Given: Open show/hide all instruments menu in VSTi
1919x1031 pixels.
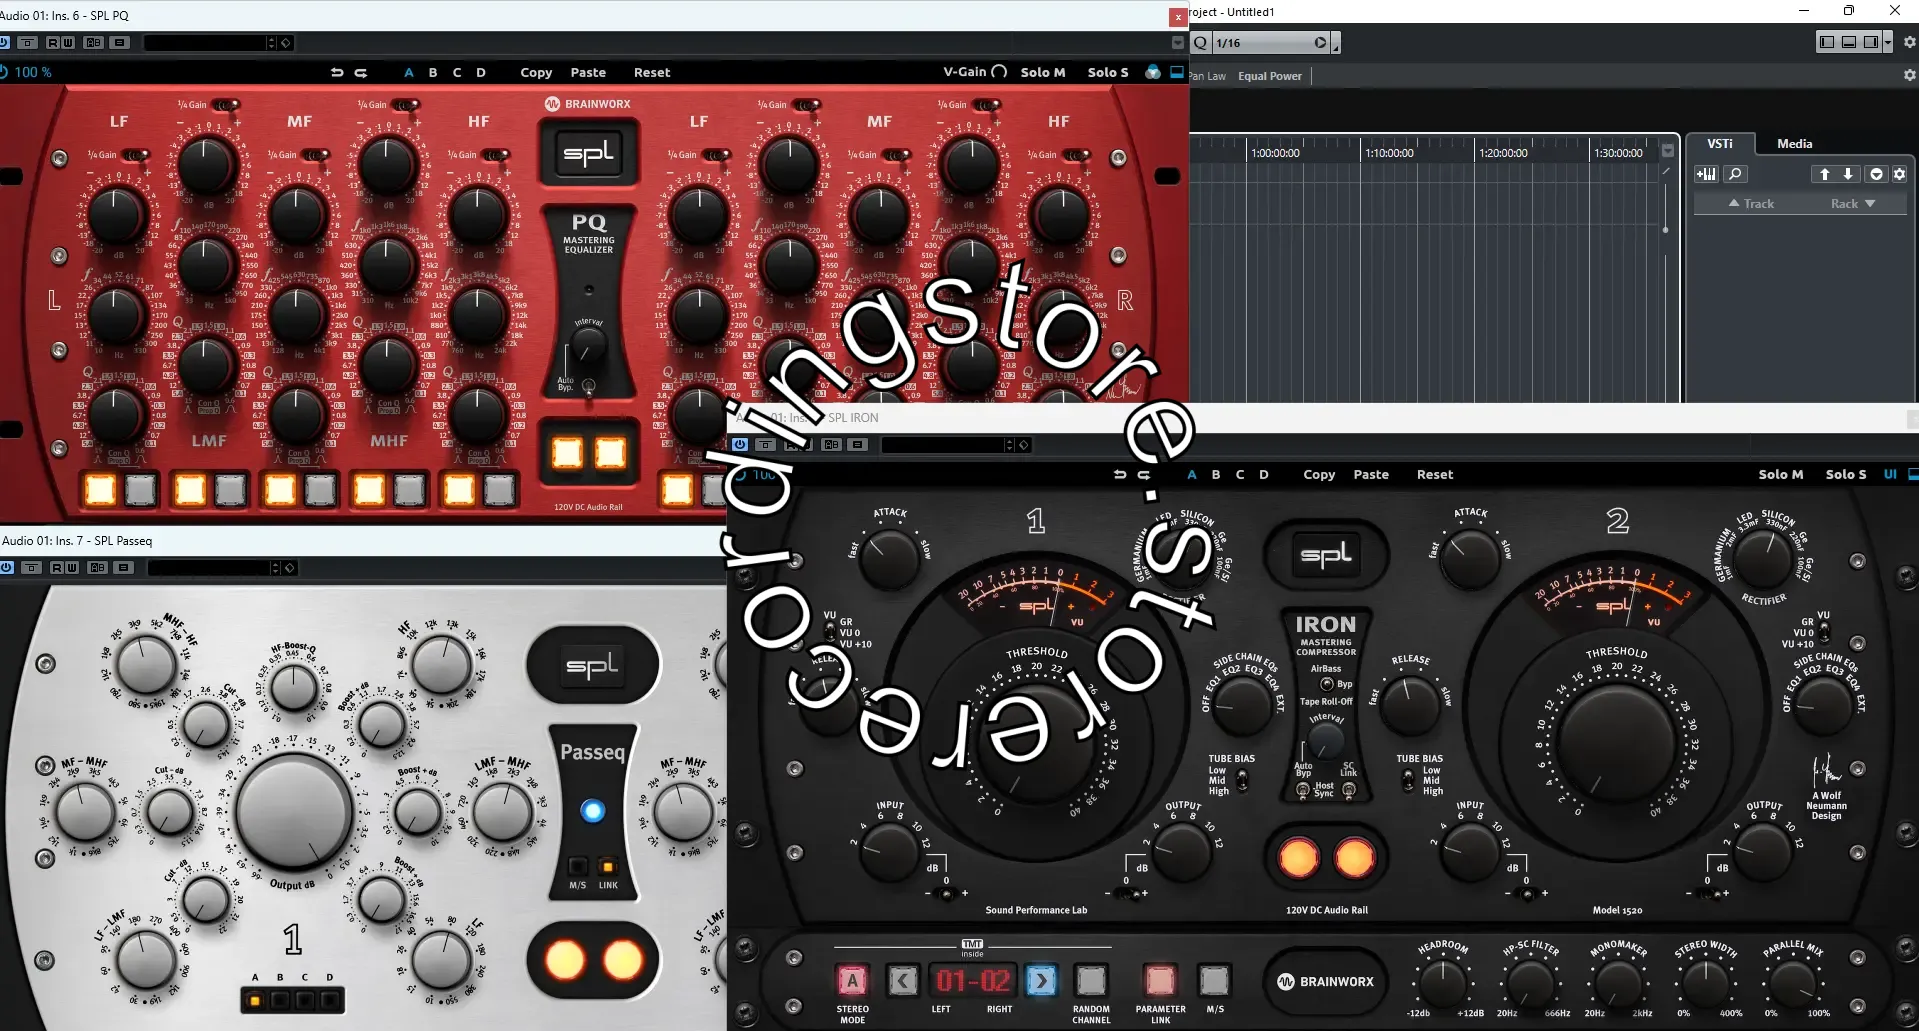Looking at the screenshot, I should click(x=1875, y=174).
